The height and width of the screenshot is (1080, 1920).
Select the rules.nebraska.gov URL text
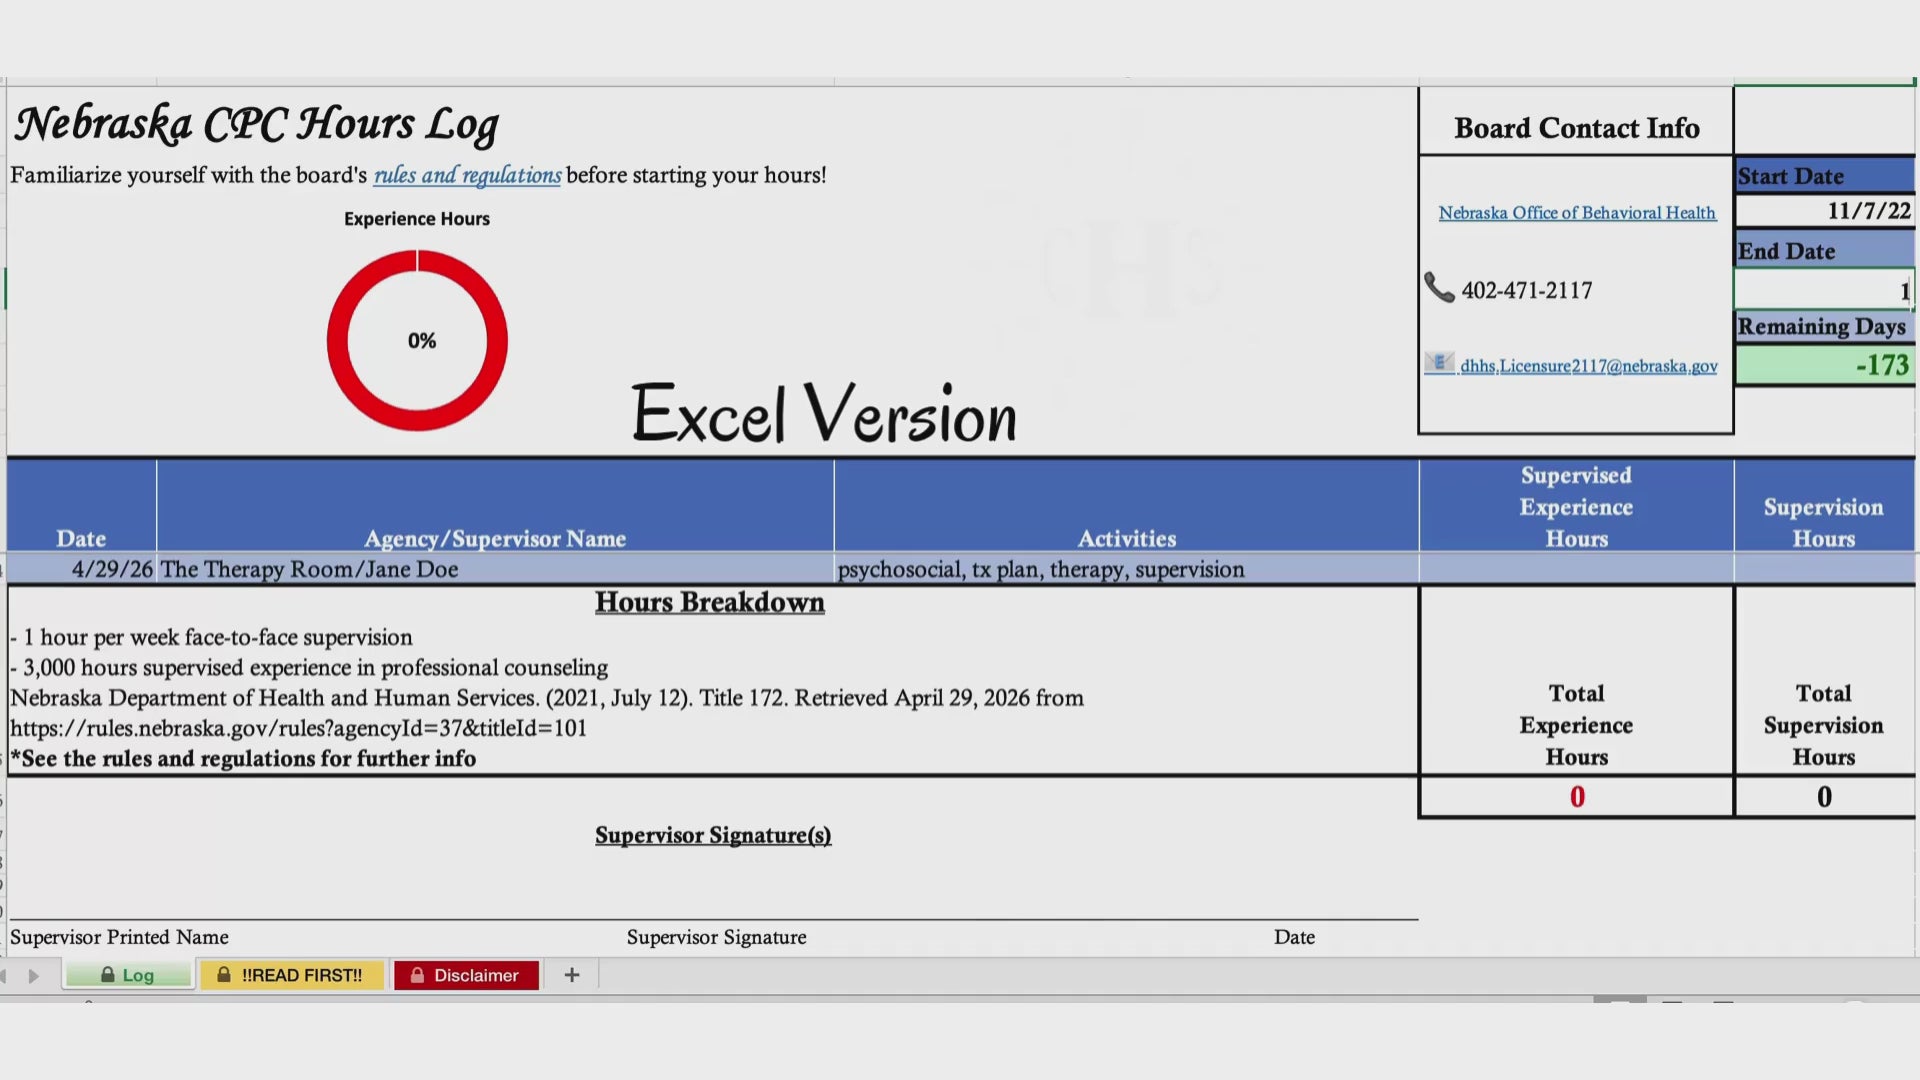tap(298, 728)
